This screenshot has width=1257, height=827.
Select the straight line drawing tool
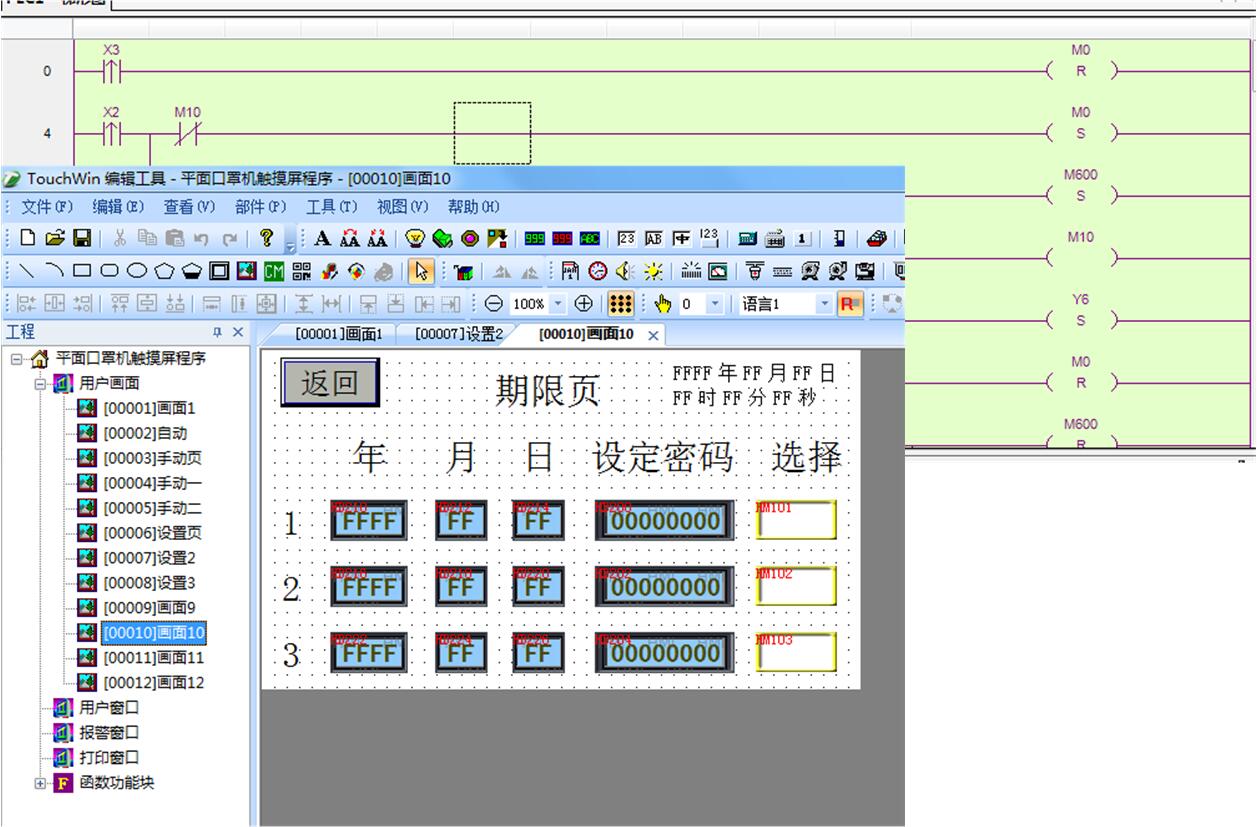pos(27,271)
